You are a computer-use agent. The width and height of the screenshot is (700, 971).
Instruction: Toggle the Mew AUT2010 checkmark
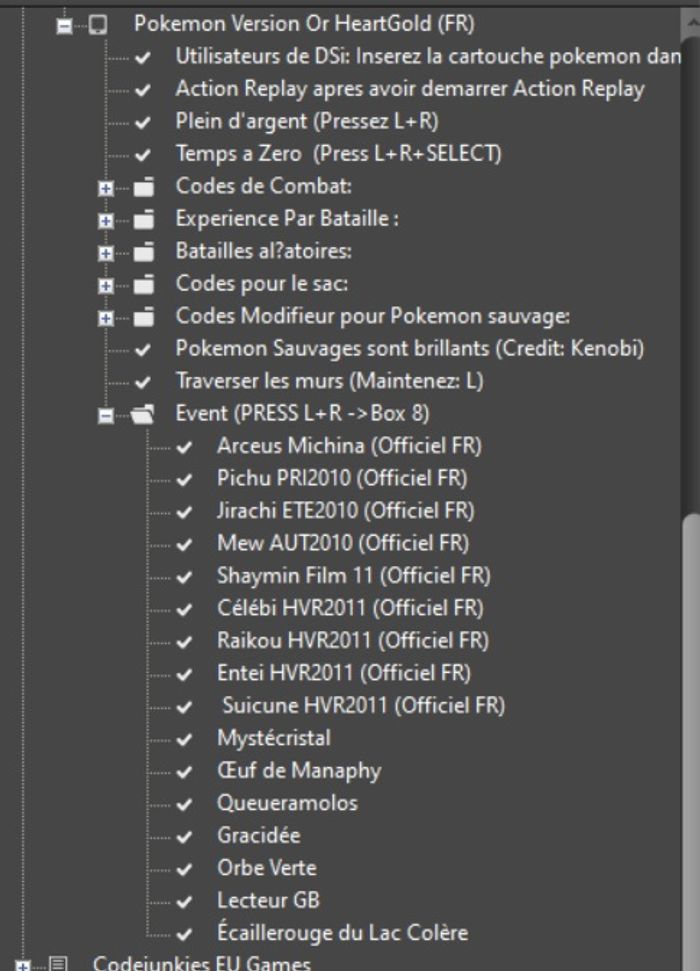tap(184, 544)
